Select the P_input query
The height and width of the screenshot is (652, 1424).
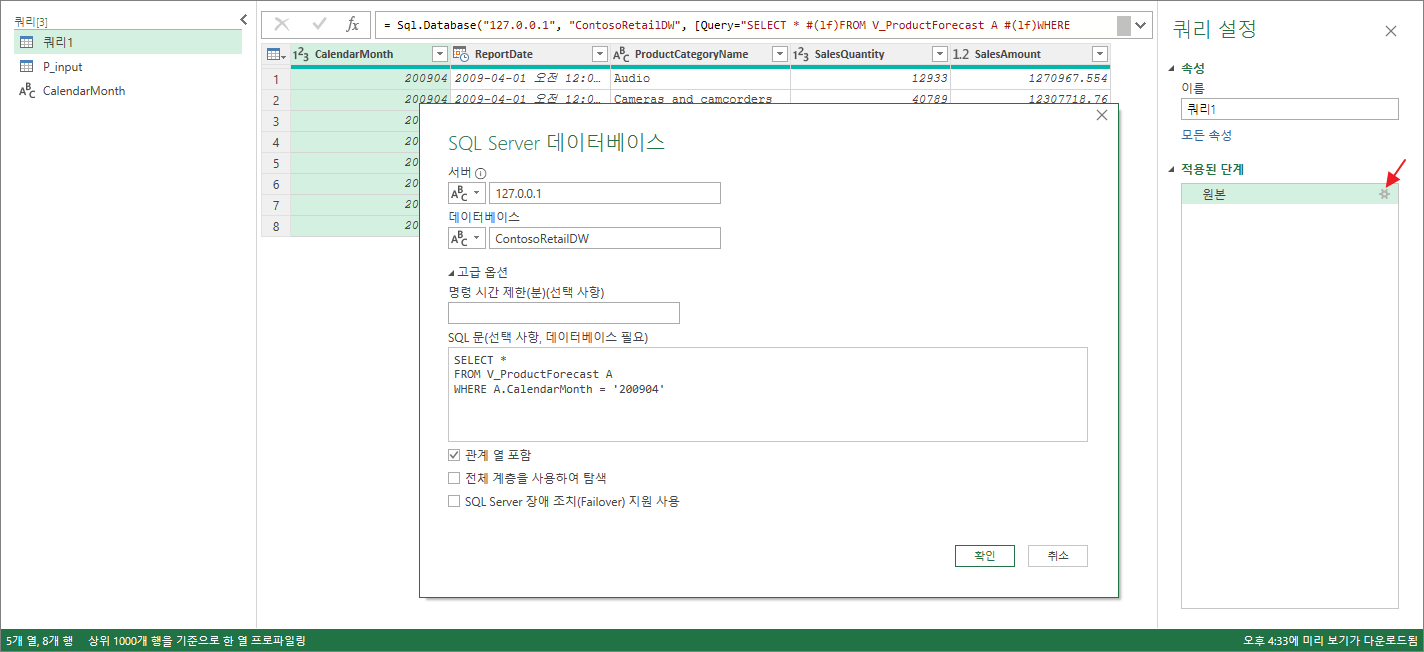tap(127, 66)
